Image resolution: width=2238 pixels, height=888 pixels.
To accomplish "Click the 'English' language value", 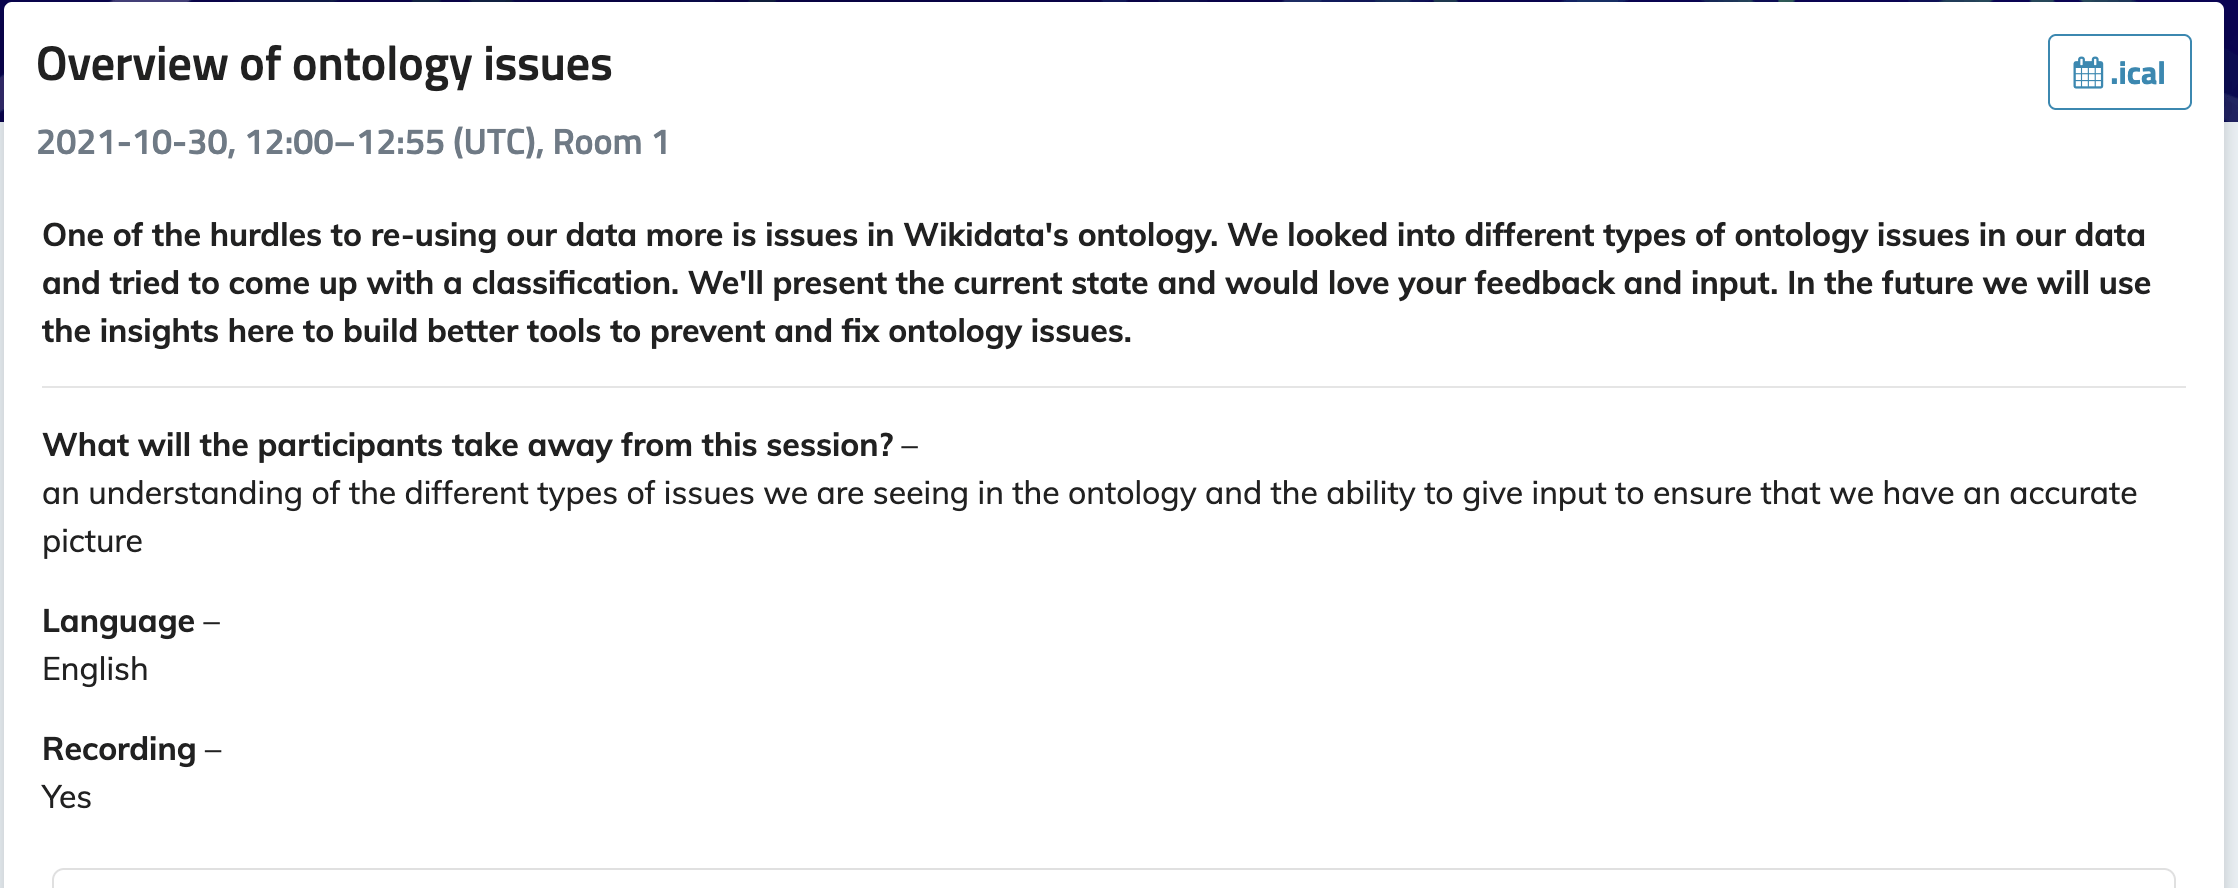I will 95,669.
